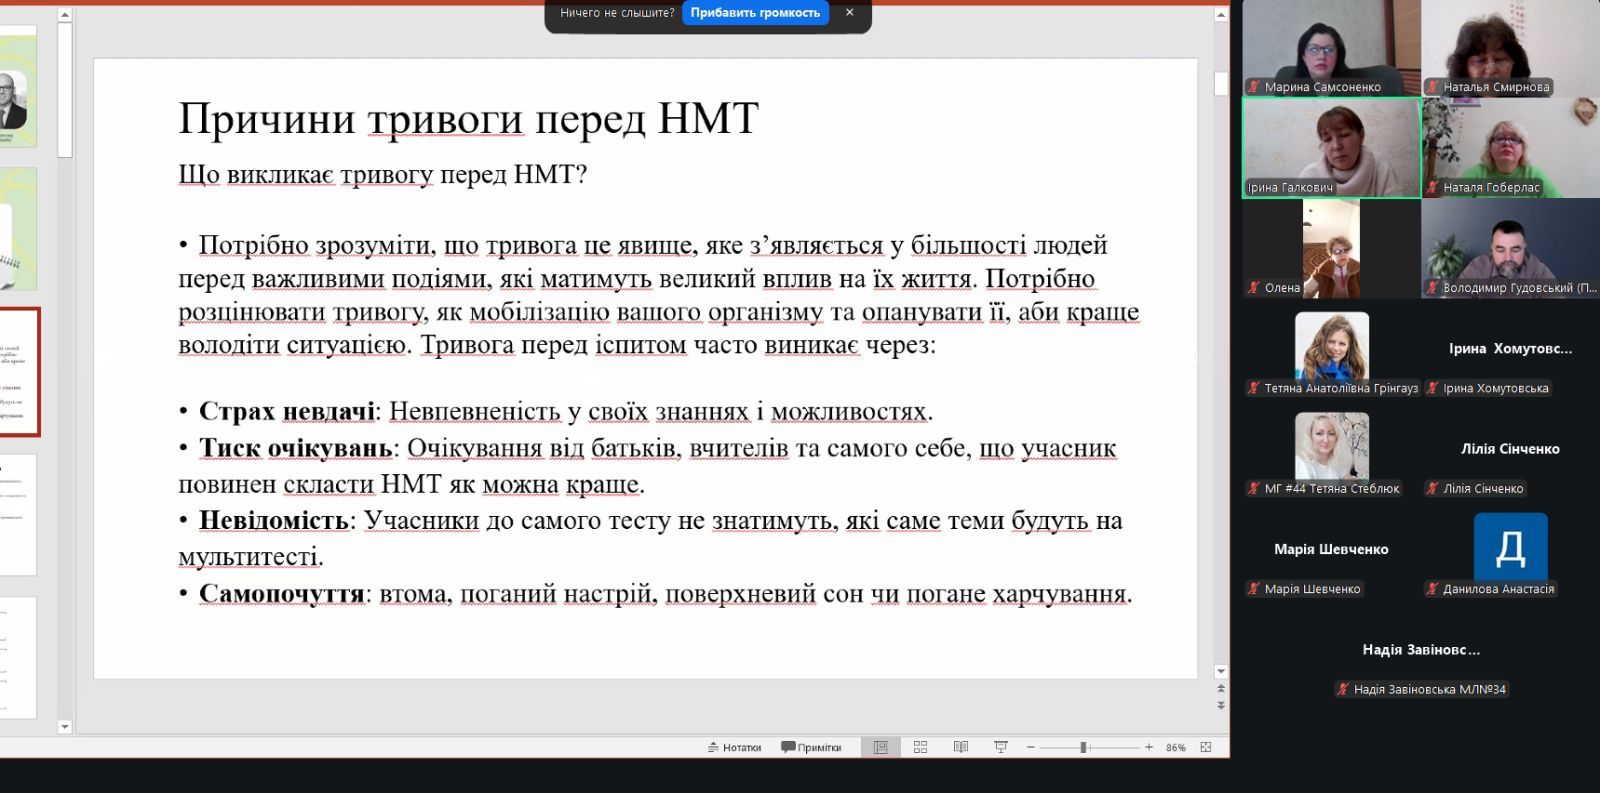Select Ирина Галкович's video tile
The width and height of the screenshot is (1600, 793).
click(x=1331, y=148)
